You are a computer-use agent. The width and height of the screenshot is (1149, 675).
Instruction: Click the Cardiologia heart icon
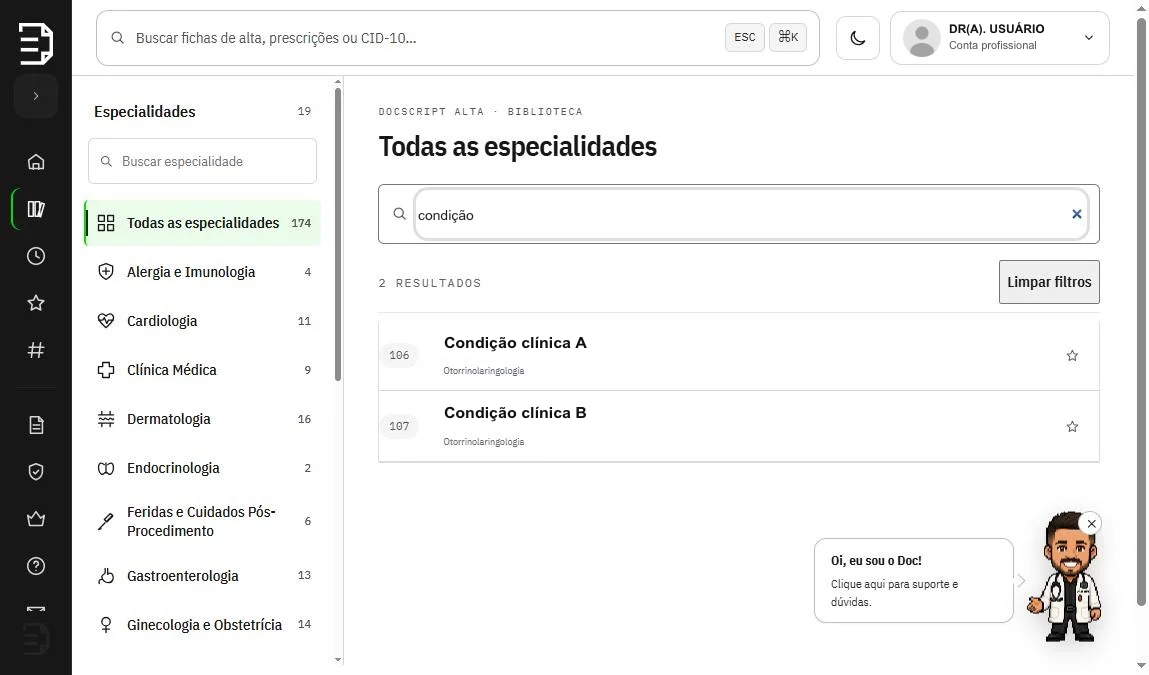106,321
